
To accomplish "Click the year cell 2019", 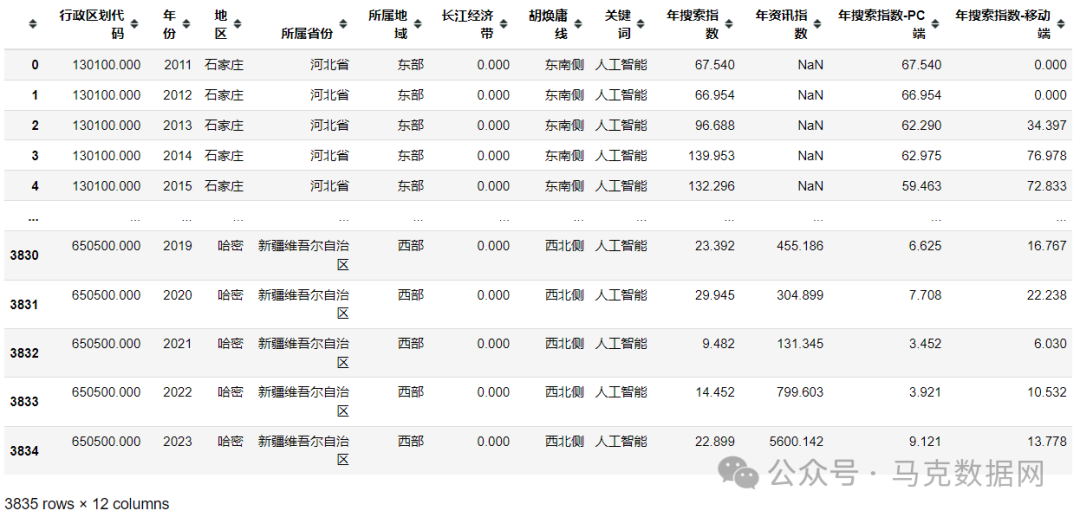I will tap(178, 246).
